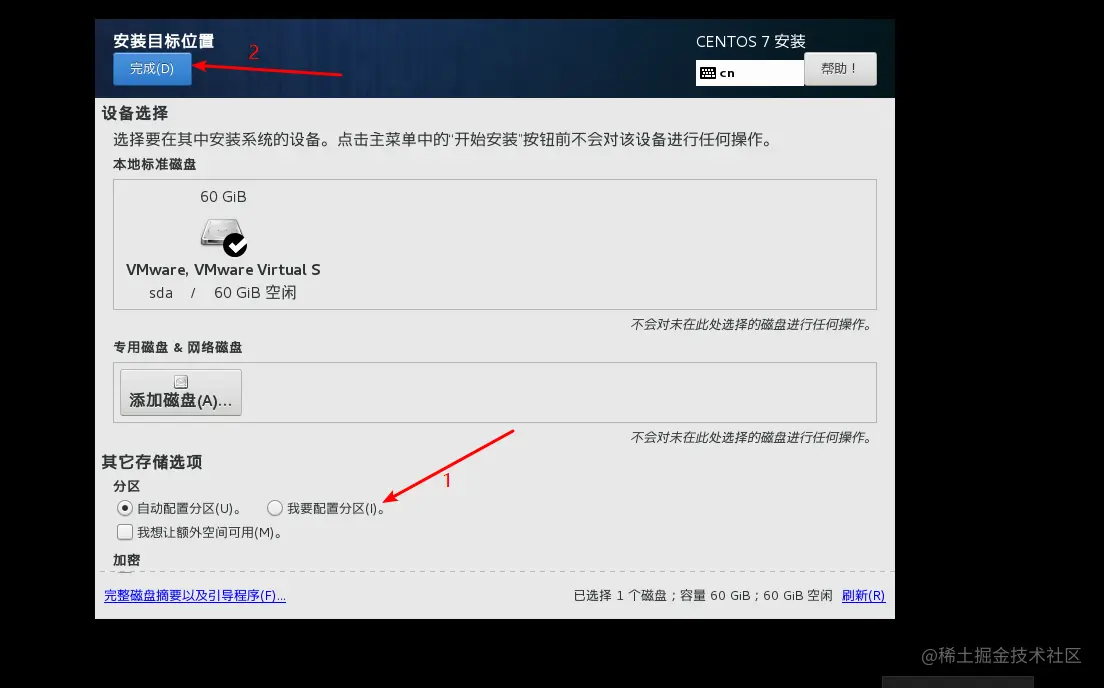Screen dimensions: 1104x688
Task: Enable 我想让额外空间可用(M) checkbox
Action: pyautogui.click(x=125, y=532)
